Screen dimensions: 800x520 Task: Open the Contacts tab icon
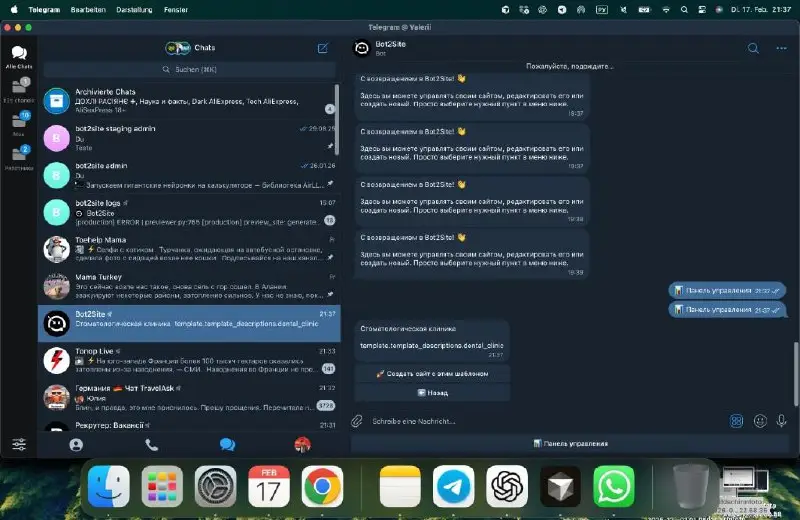pos(76,445)
